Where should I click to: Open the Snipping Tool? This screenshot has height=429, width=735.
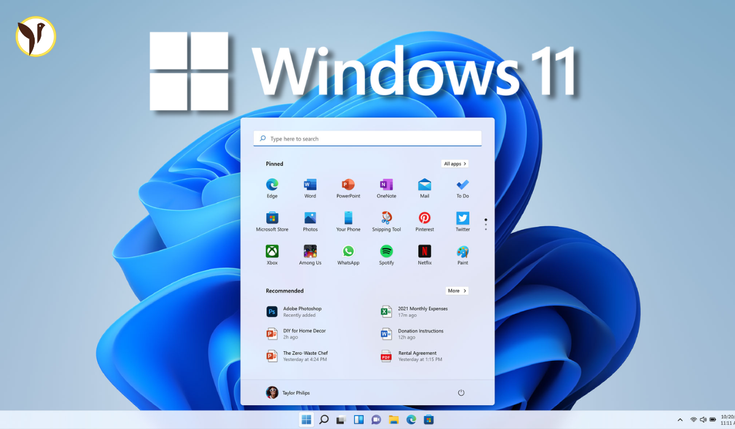(386, 221)
